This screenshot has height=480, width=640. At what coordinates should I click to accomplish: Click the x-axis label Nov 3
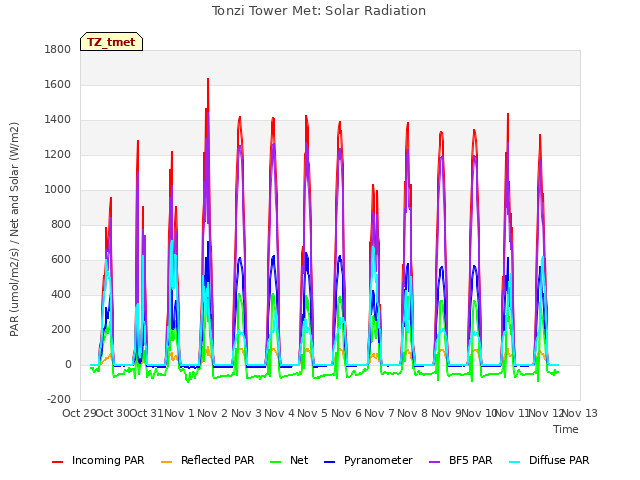click(246, 413)
